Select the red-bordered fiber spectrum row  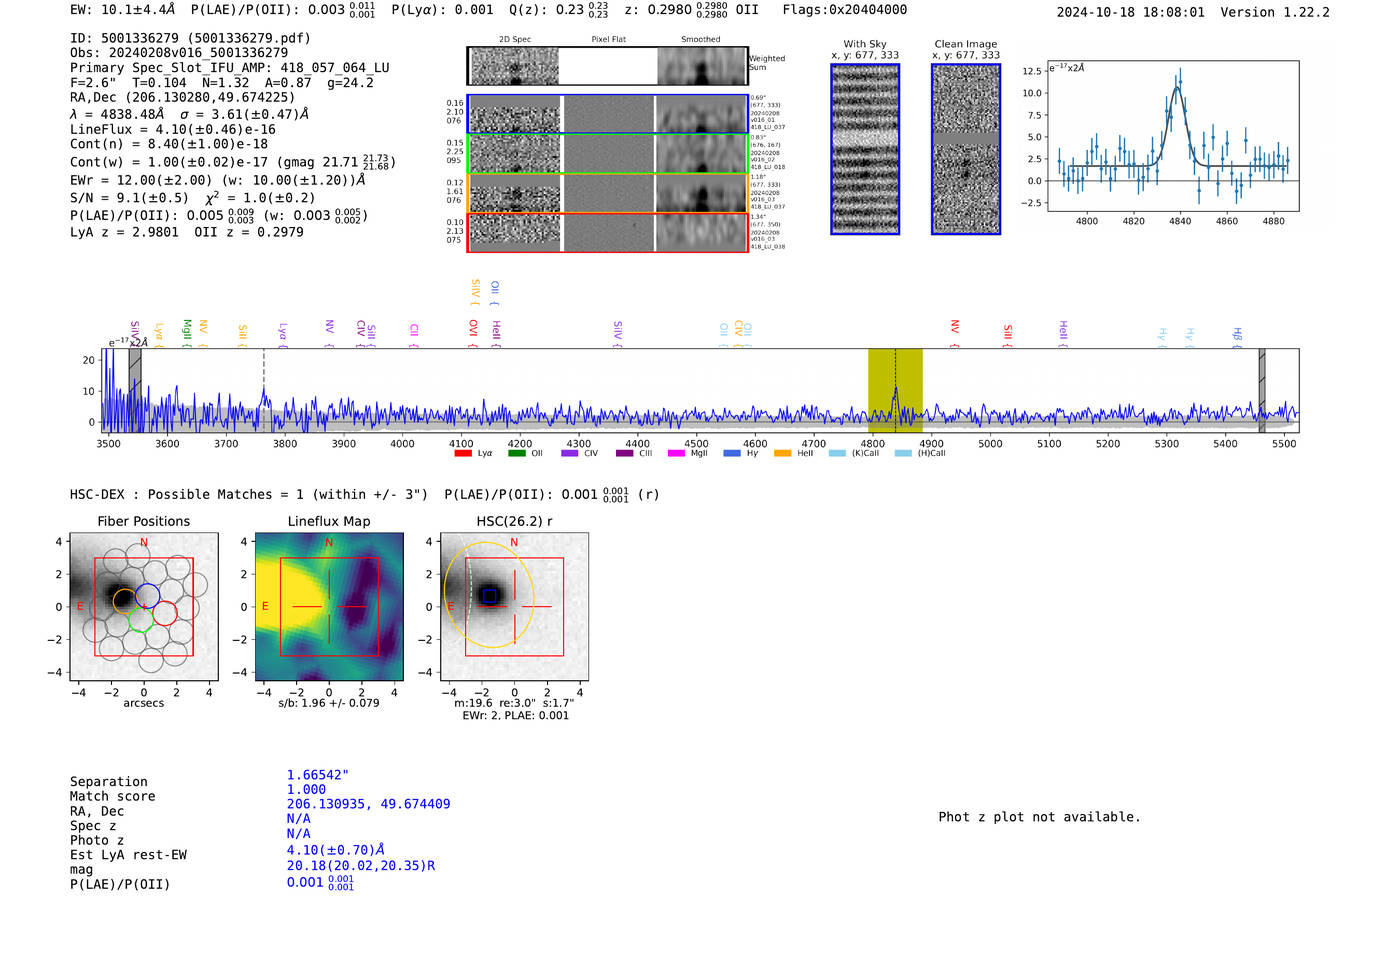608,232
